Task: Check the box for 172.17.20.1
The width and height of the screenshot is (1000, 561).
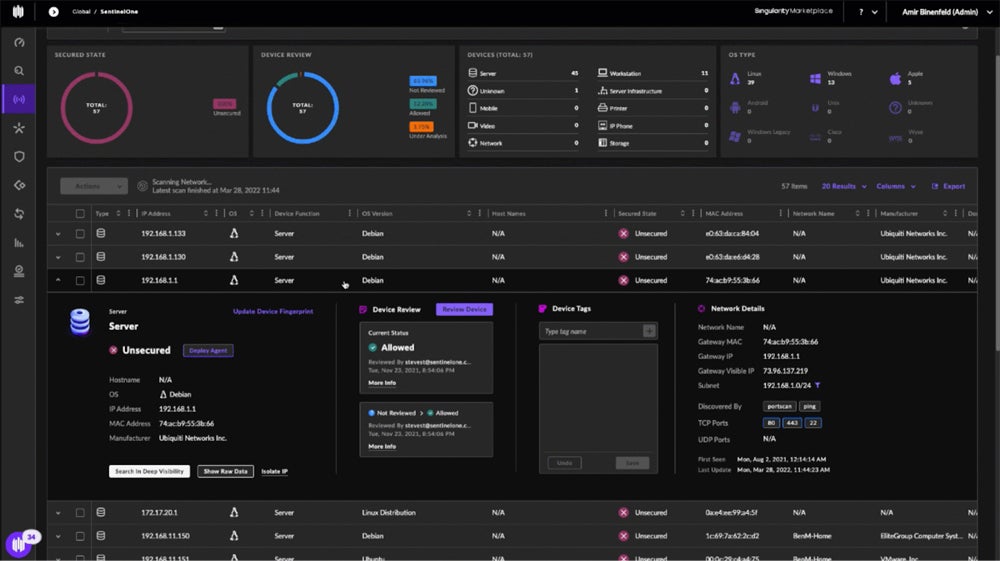Action: (80, 513)
